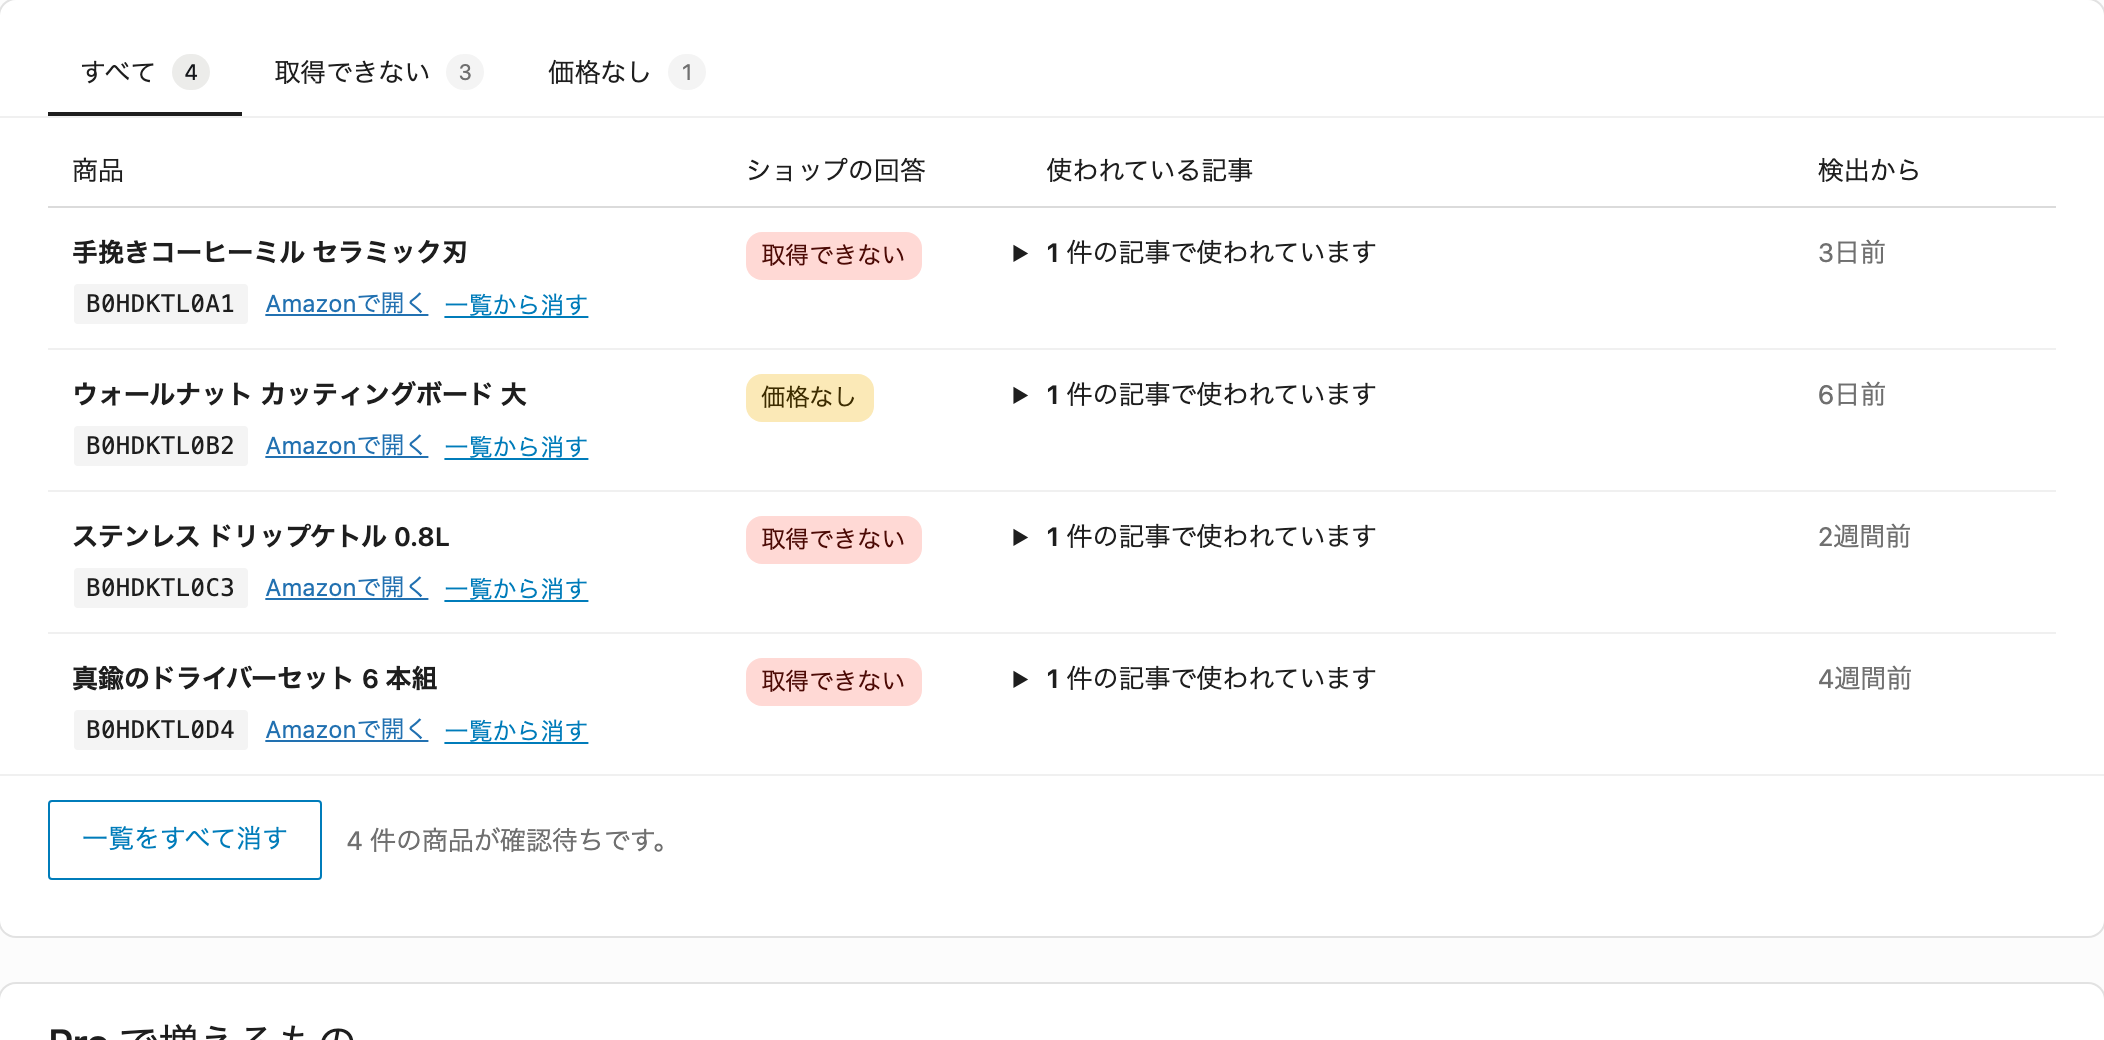Switch to the すべて tab
Image resolution: width=2104 pixels, height=1040 pixels.
pyautogui.click(x=145, y=72)
